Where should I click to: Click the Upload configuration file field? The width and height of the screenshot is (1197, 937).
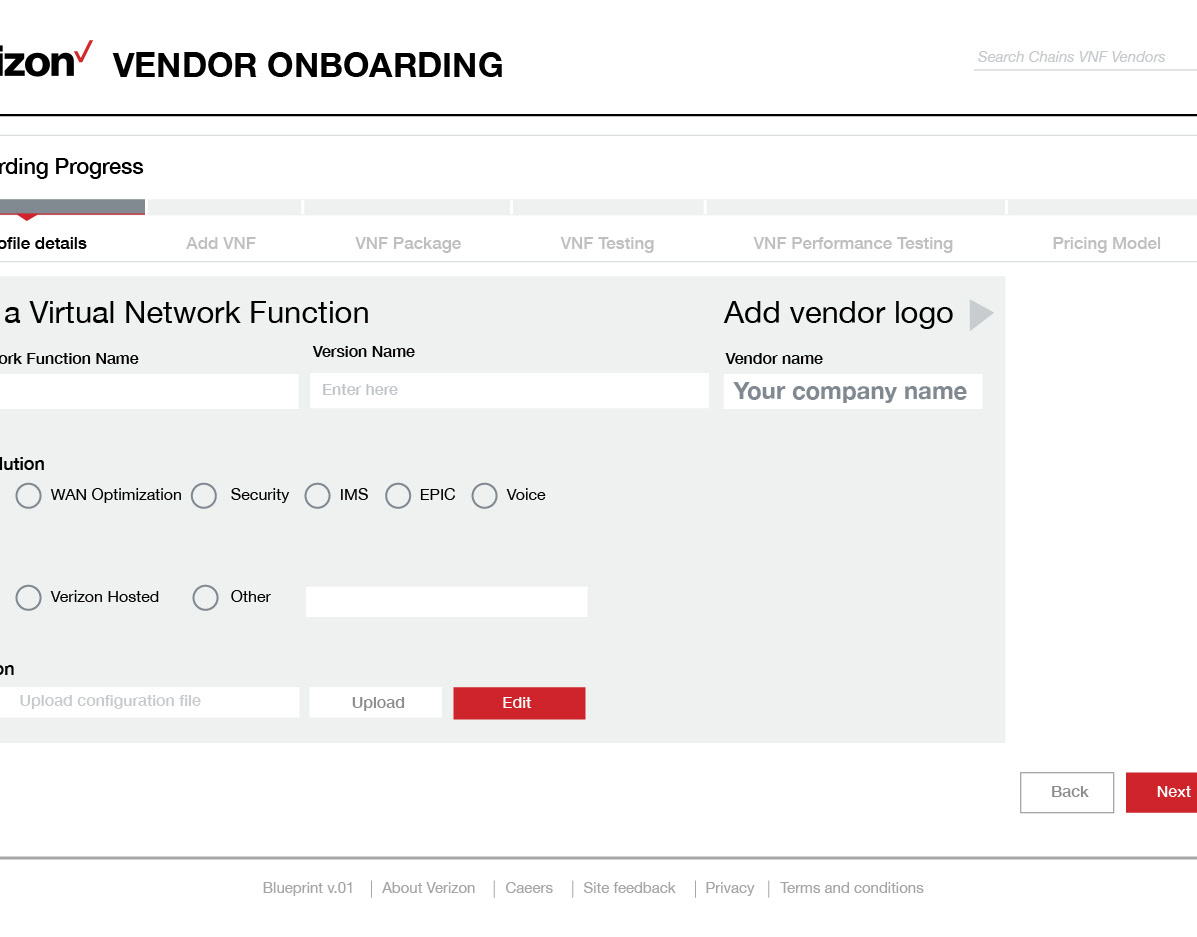click(x=150, y=702)
